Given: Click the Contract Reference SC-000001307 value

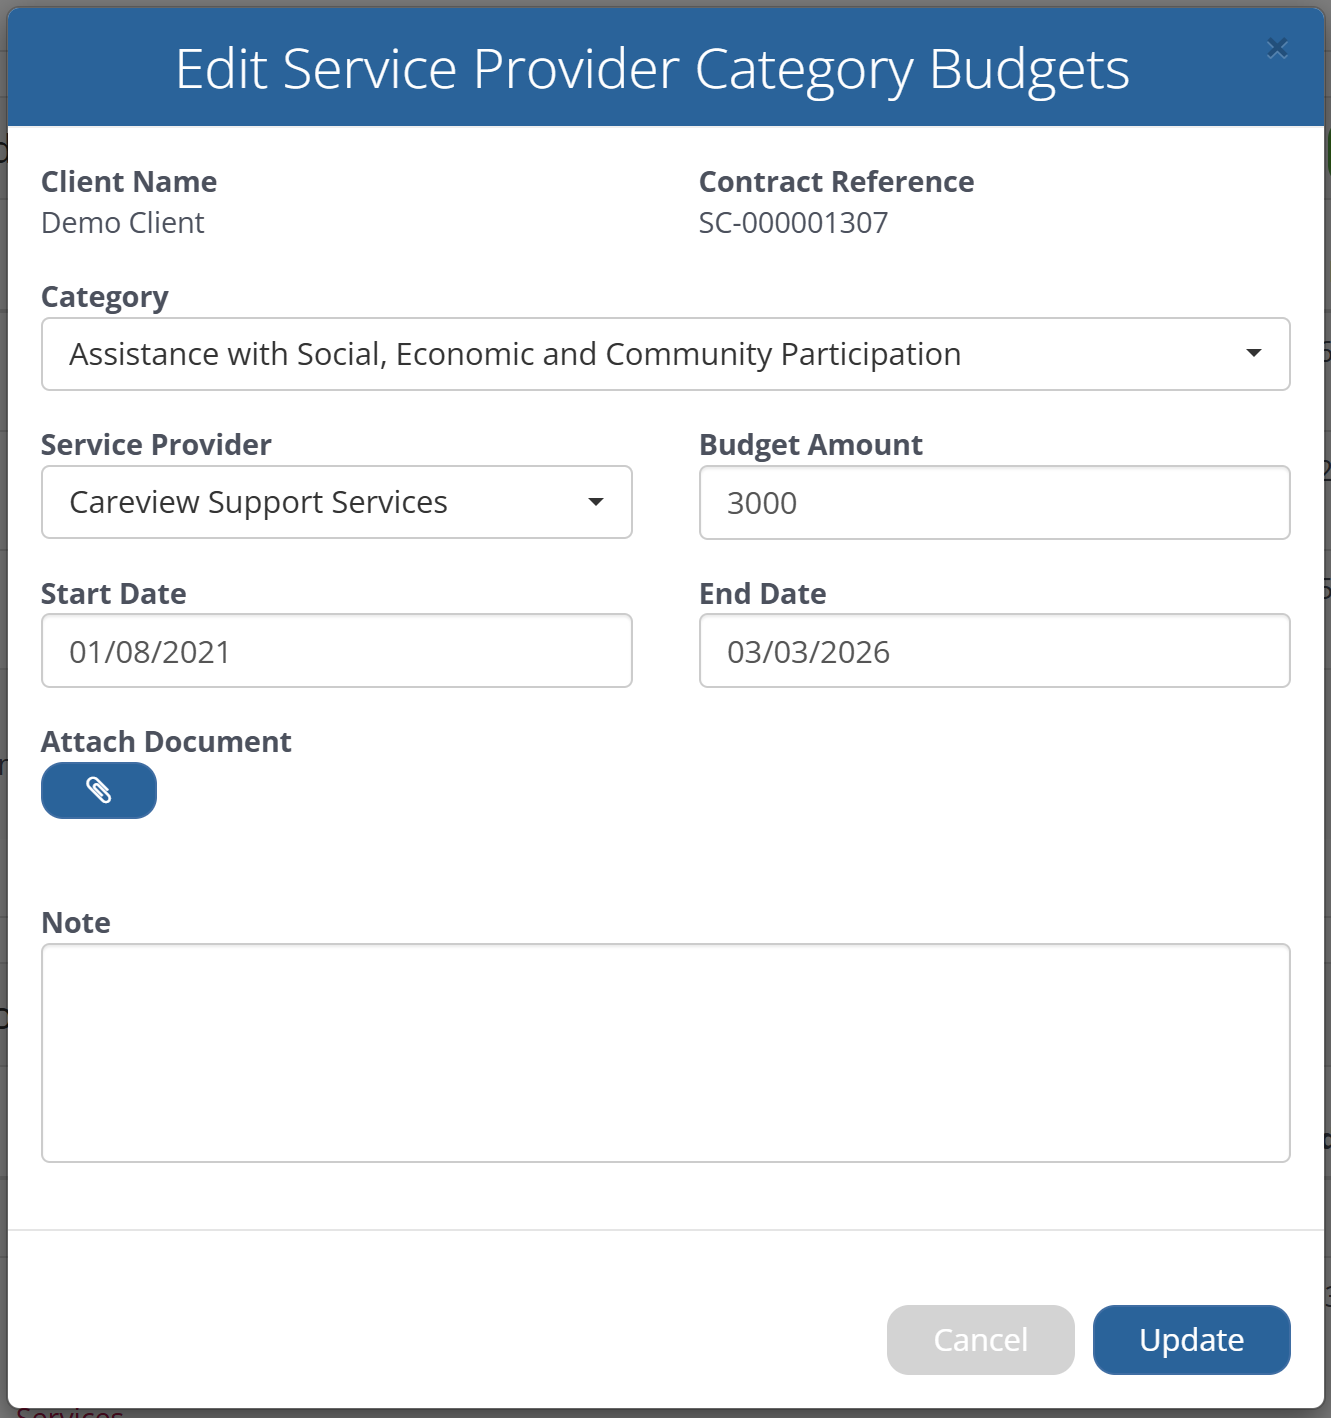Looking at the screenshot, I should (793, 223).
